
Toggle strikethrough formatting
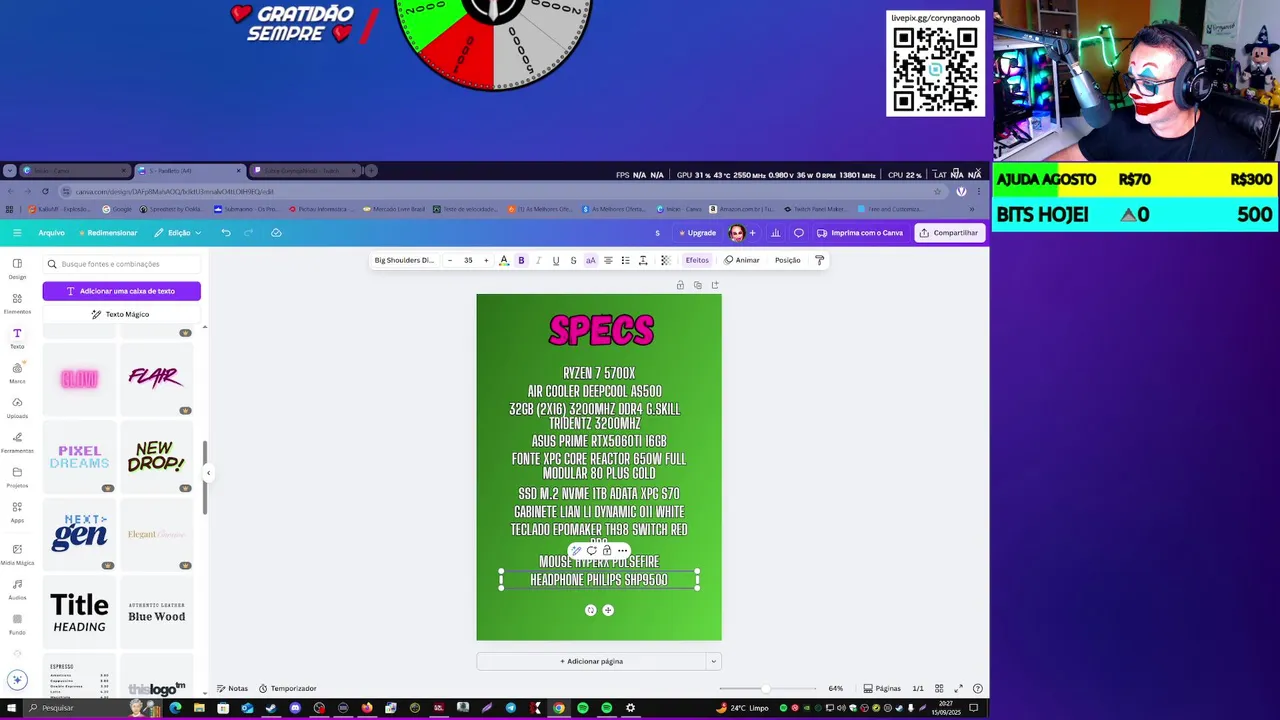[573, 260]
